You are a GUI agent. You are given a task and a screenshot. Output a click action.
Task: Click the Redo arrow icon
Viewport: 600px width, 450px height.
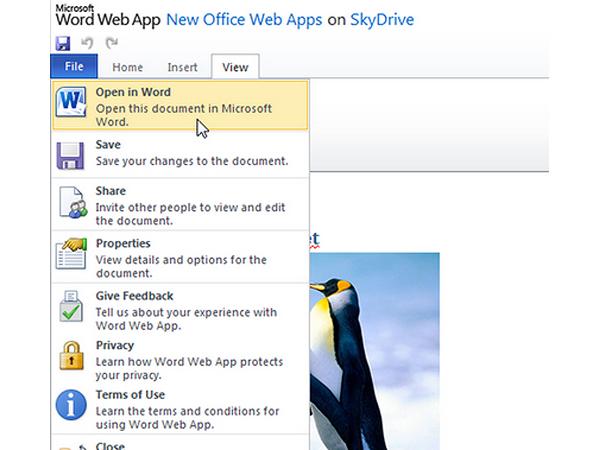[112, 43]
